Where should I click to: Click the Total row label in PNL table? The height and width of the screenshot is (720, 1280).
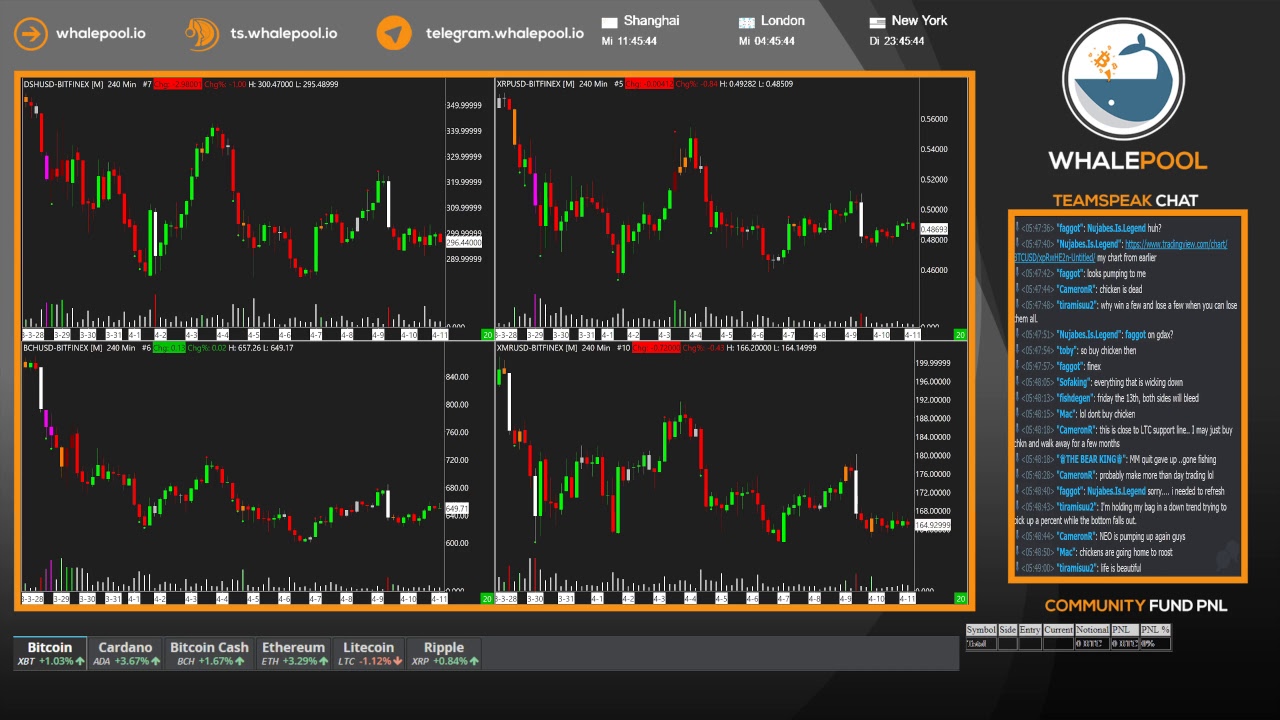coord(981,643)
